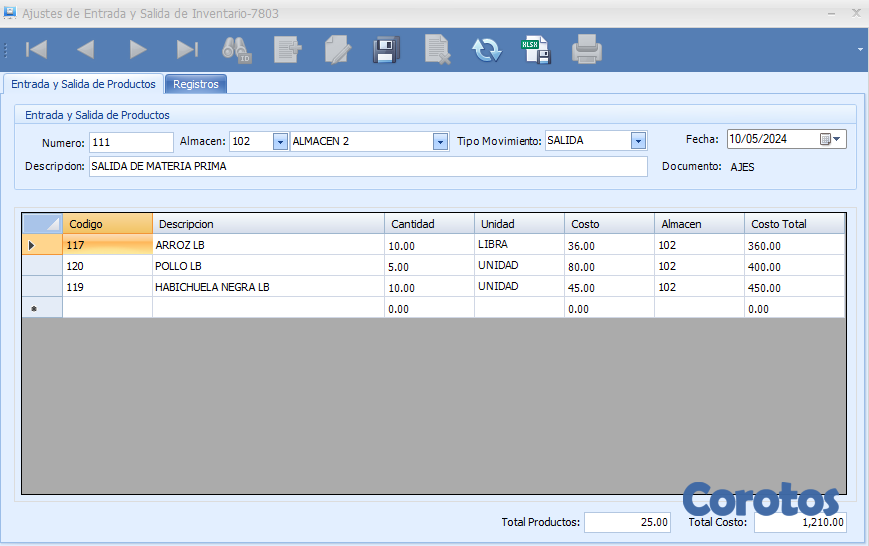The image size is (869, 546).
Task: Refresh the inventory data
Action: [487, 49]
